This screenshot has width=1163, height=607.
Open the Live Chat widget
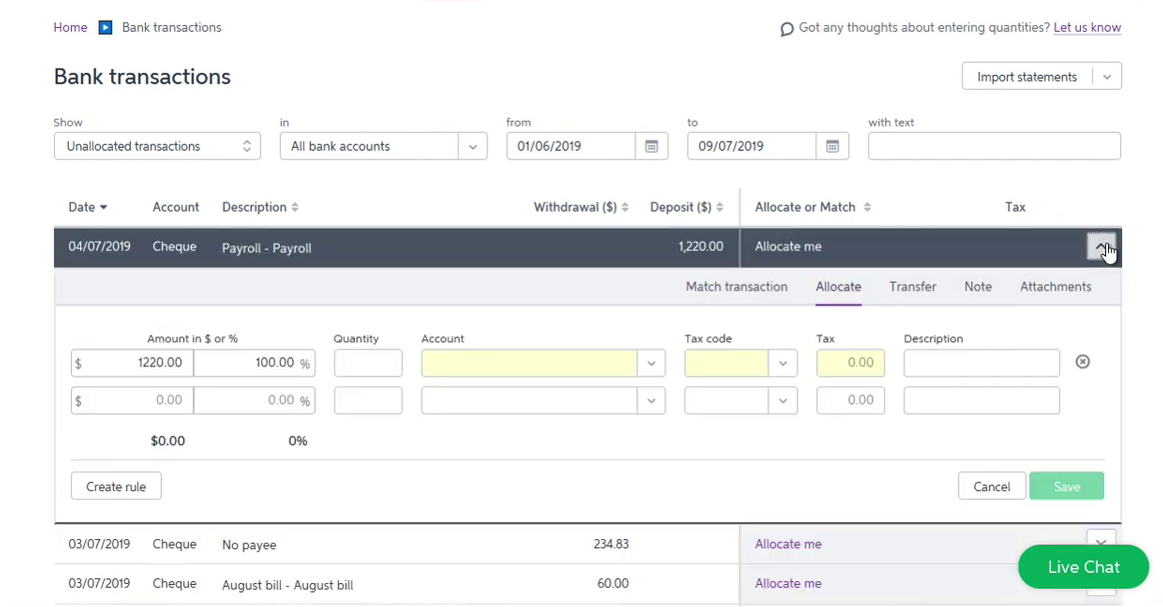pos(1084,567)
